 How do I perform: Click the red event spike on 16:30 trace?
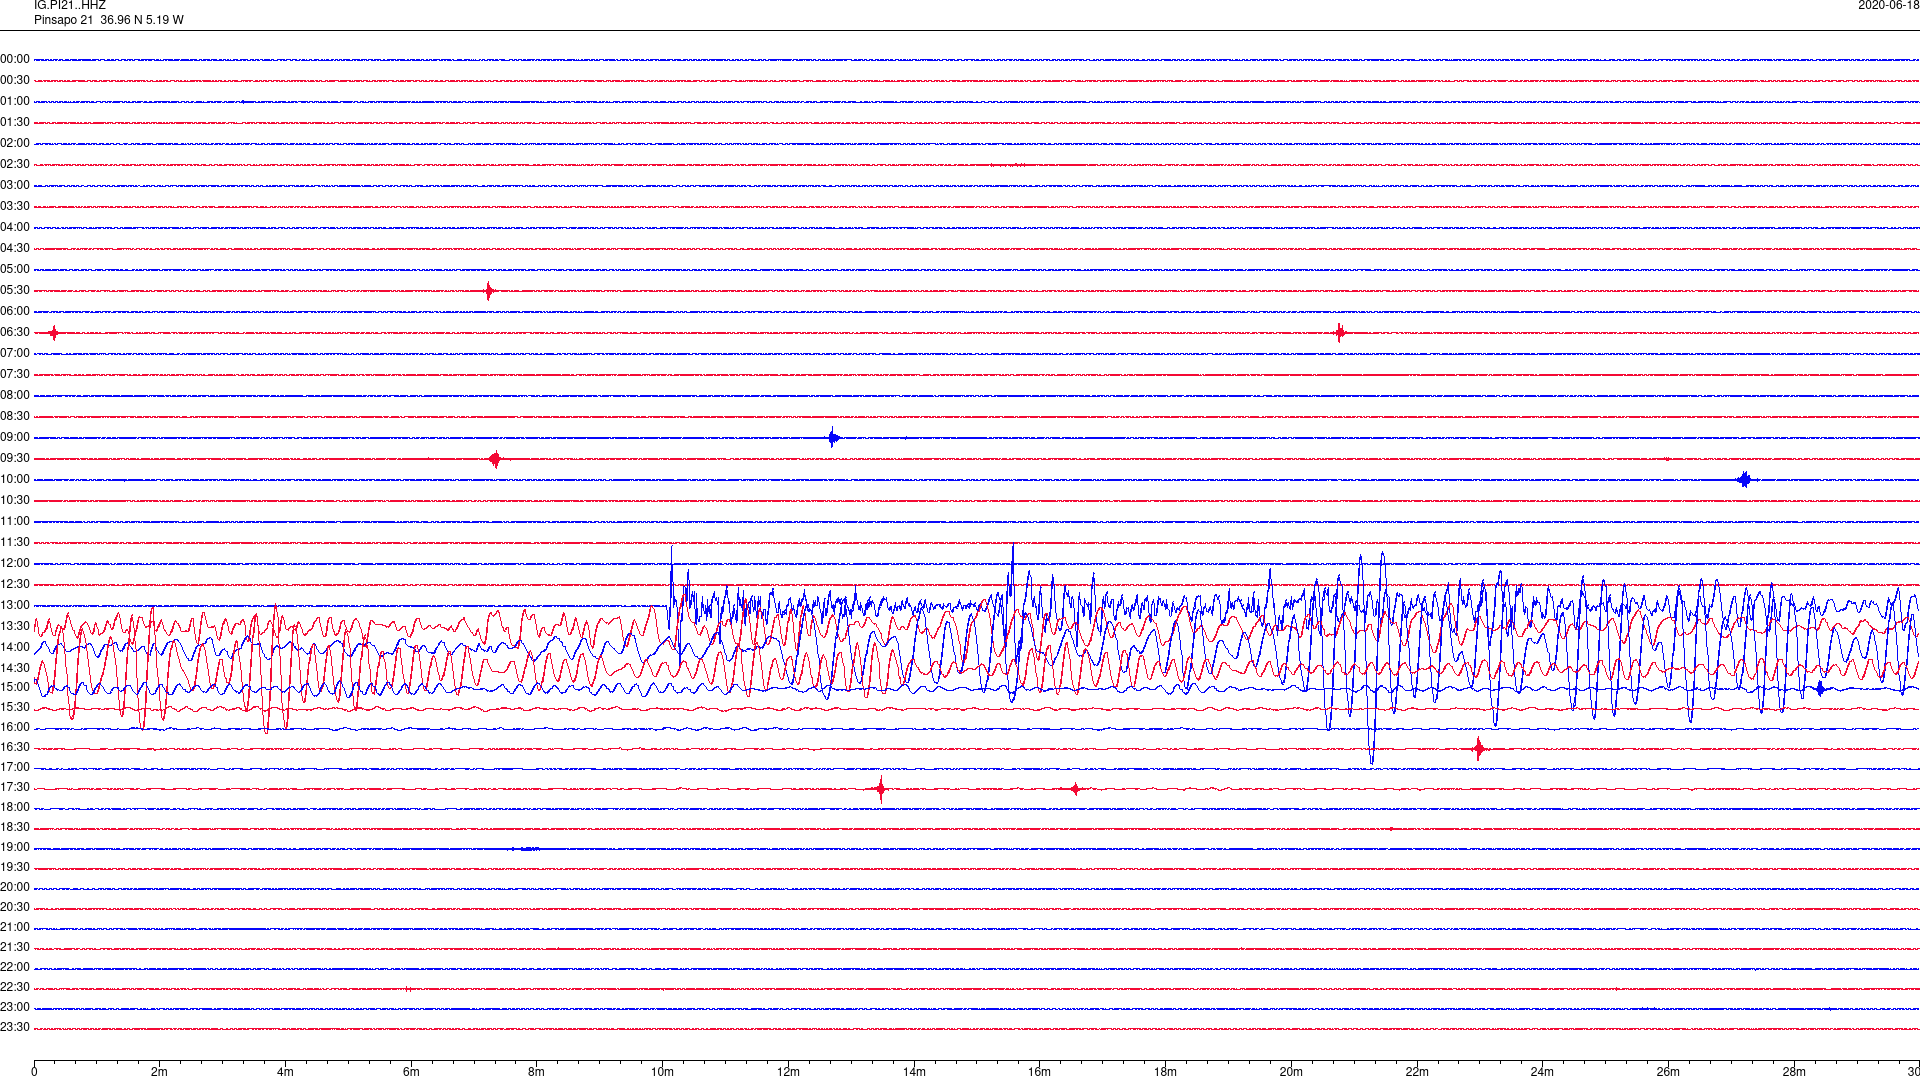(x=1479, y=748)
